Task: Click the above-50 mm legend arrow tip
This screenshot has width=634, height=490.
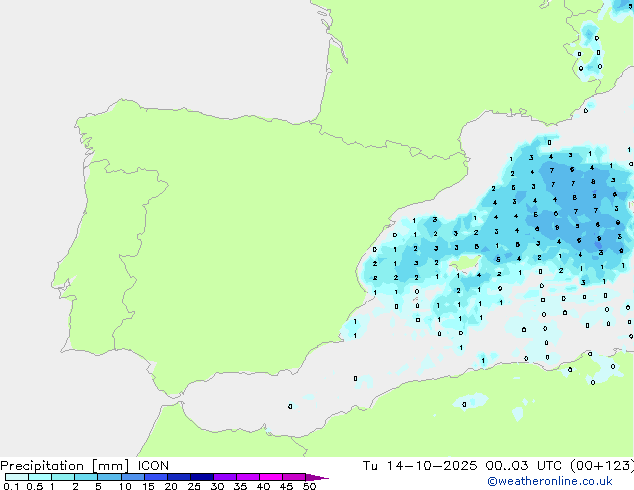Action: (317, 478)
